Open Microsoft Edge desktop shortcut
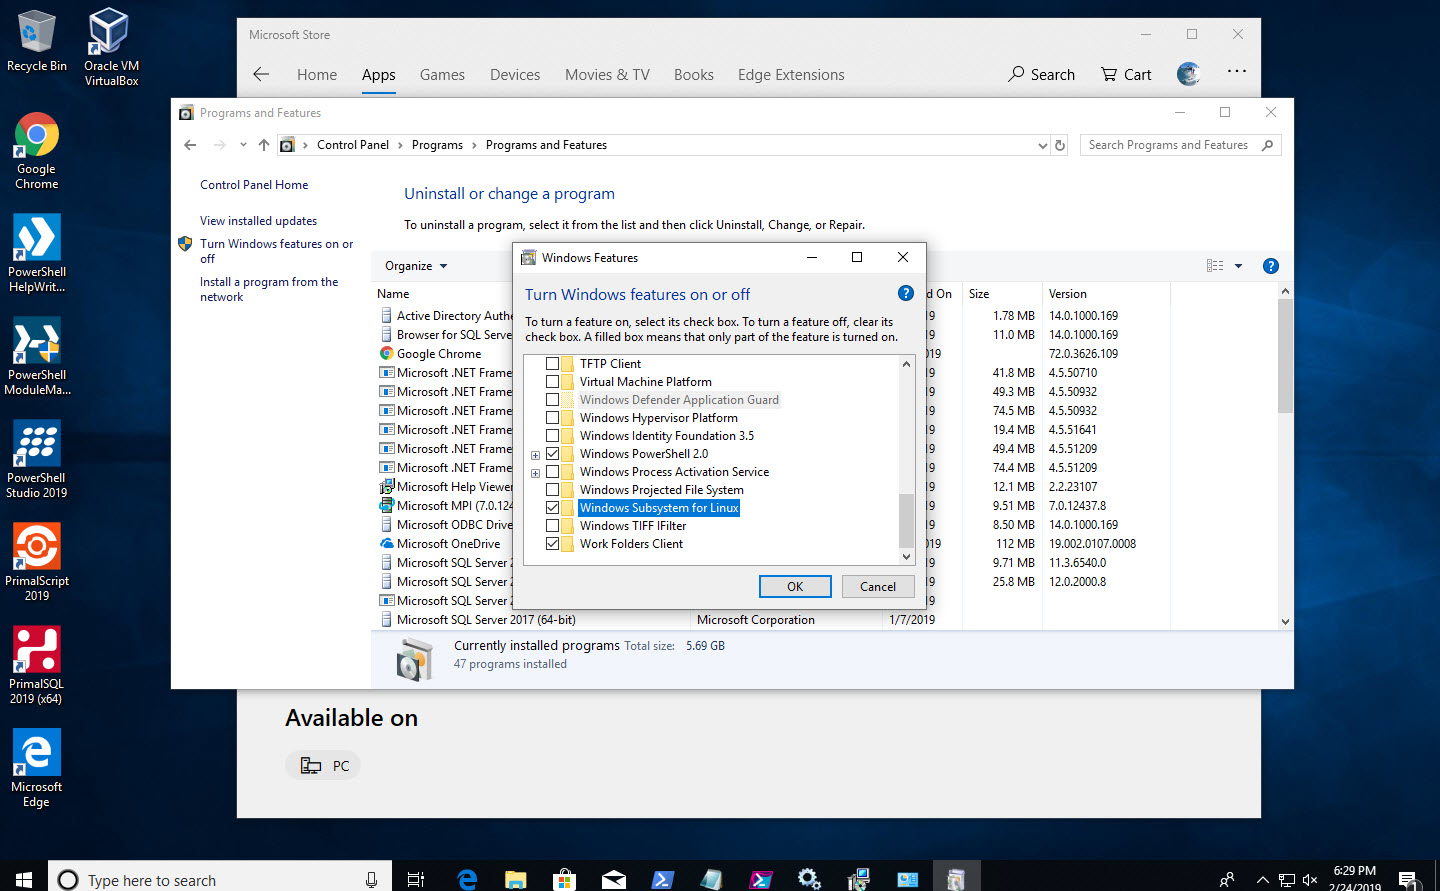This screenshot has height=891, width=1440. (37, 768)
